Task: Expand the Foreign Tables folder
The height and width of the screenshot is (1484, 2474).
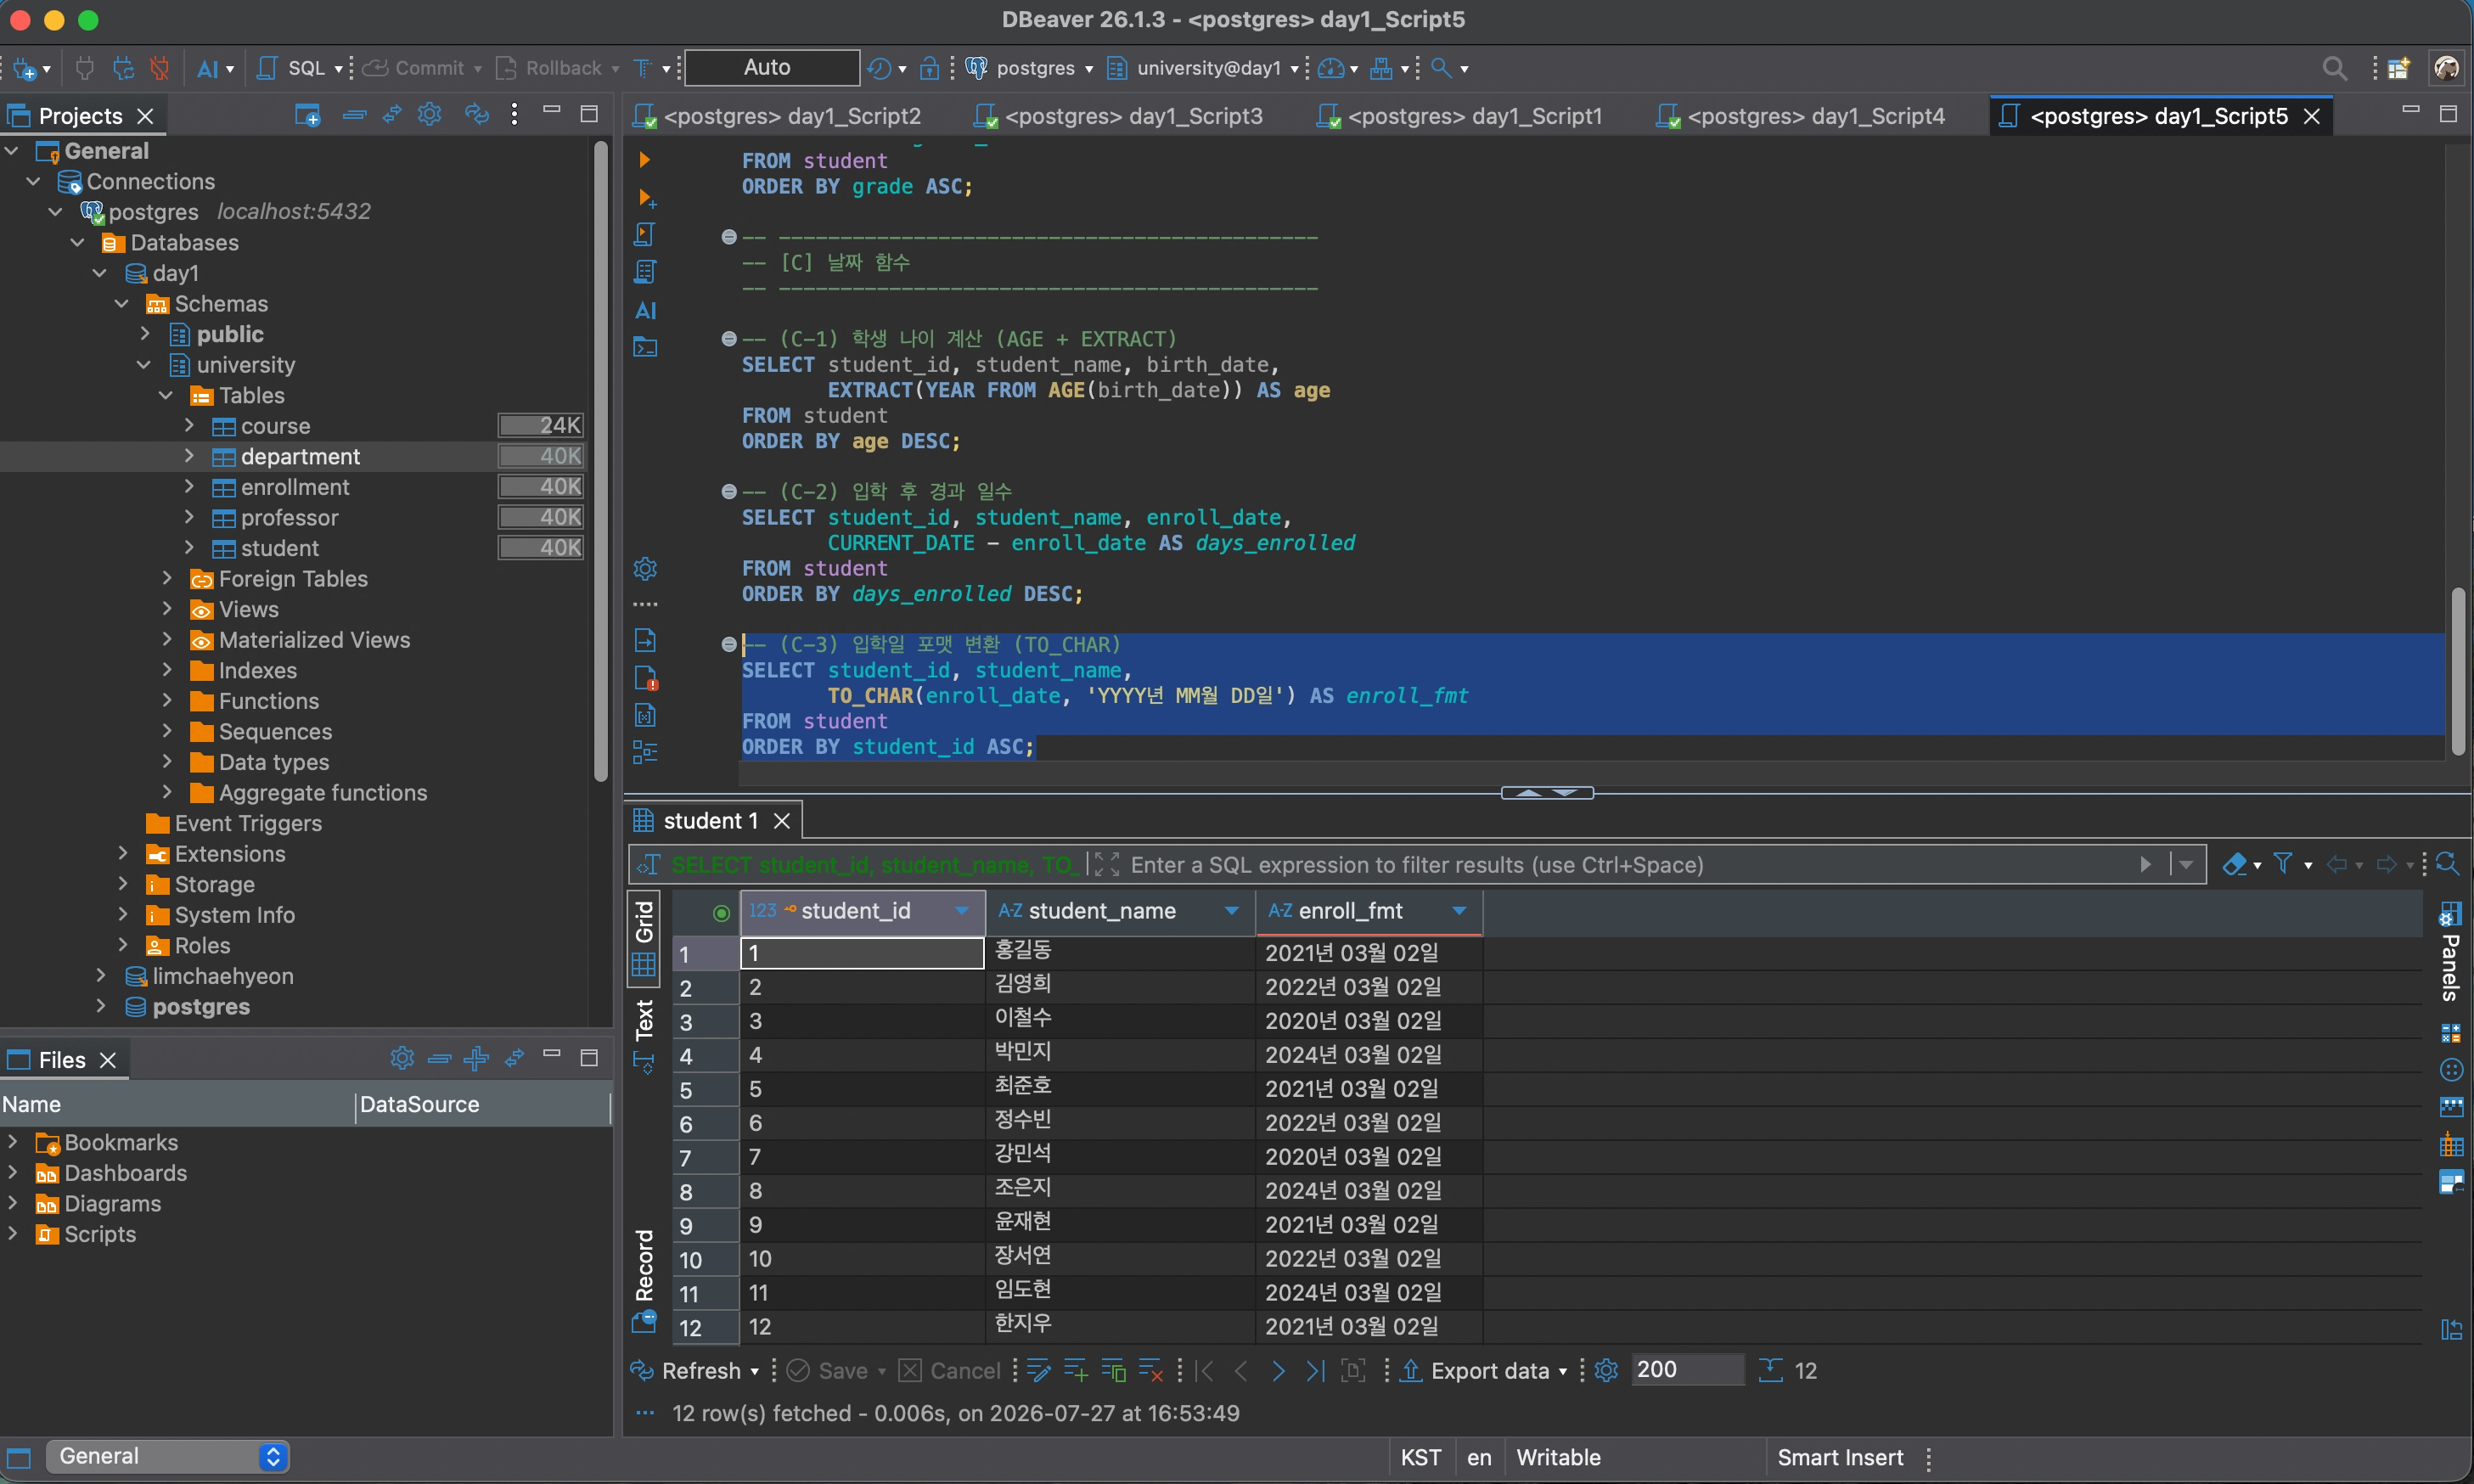Action: click(166, 579)
